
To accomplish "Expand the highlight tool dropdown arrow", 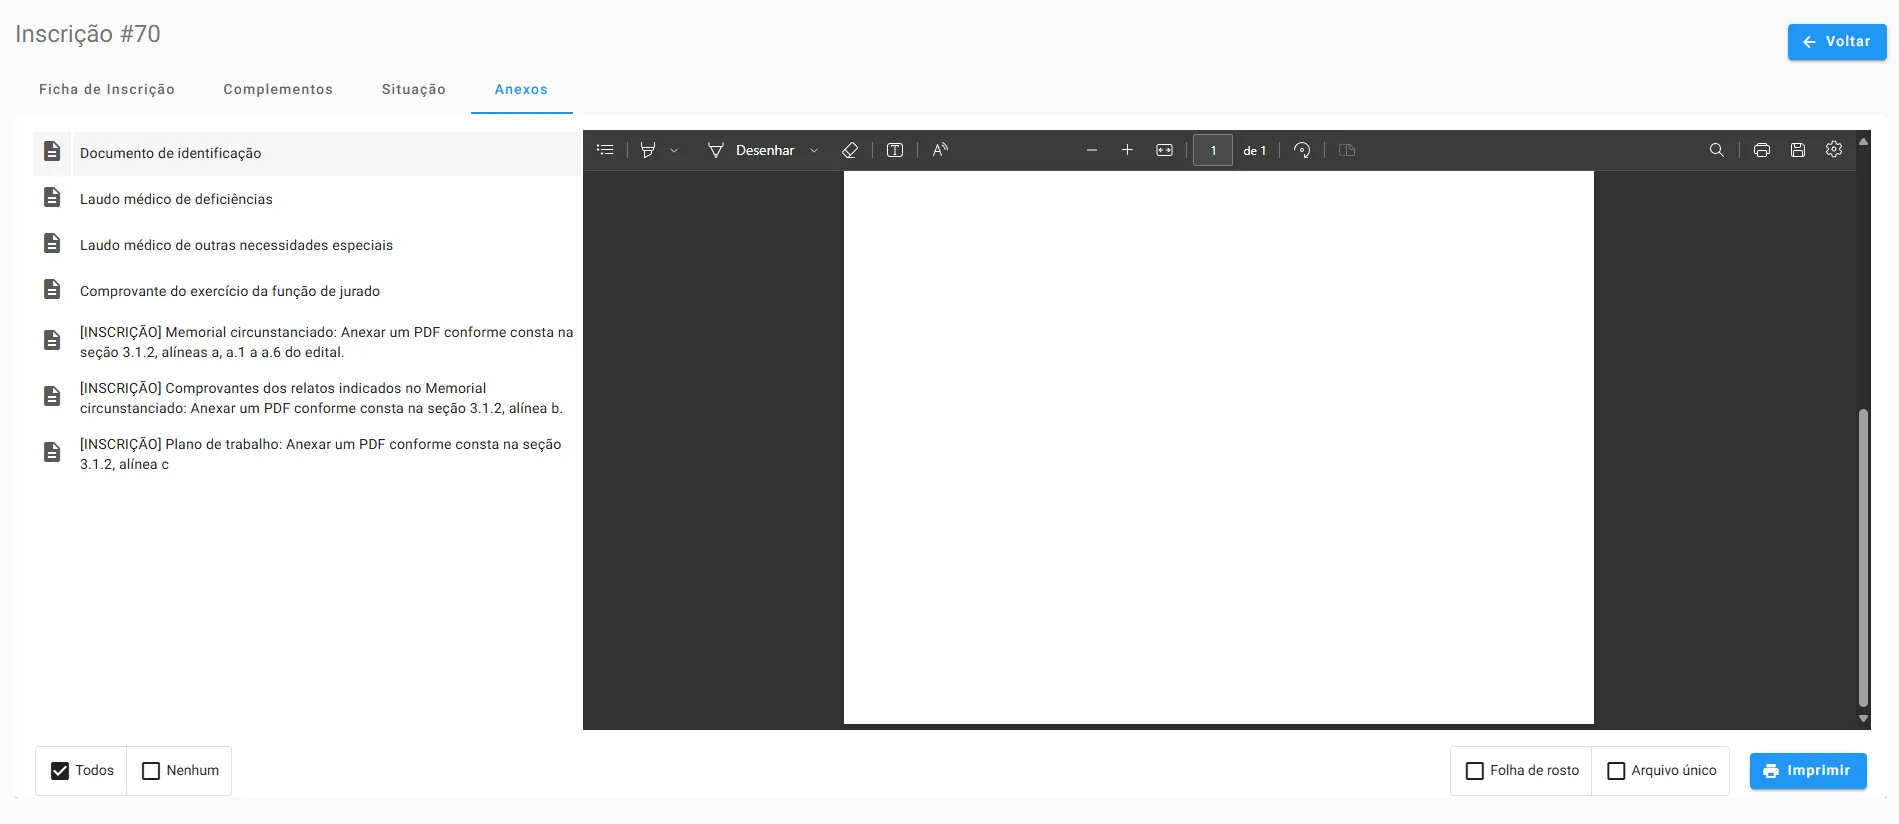I will [674, 151].
